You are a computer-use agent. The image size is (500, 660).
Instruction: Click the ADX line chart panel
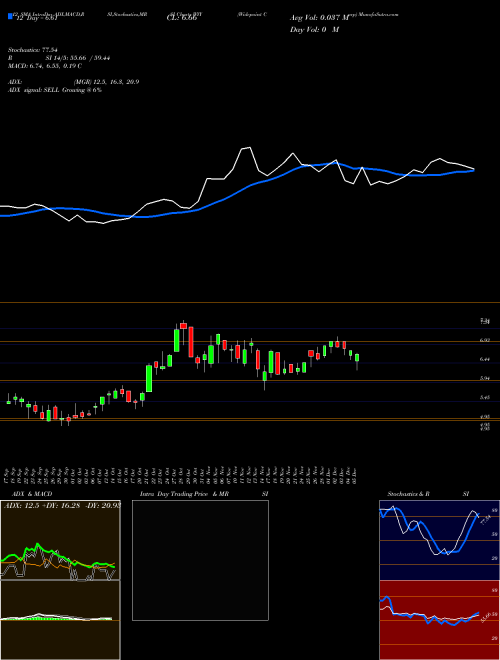60,540
